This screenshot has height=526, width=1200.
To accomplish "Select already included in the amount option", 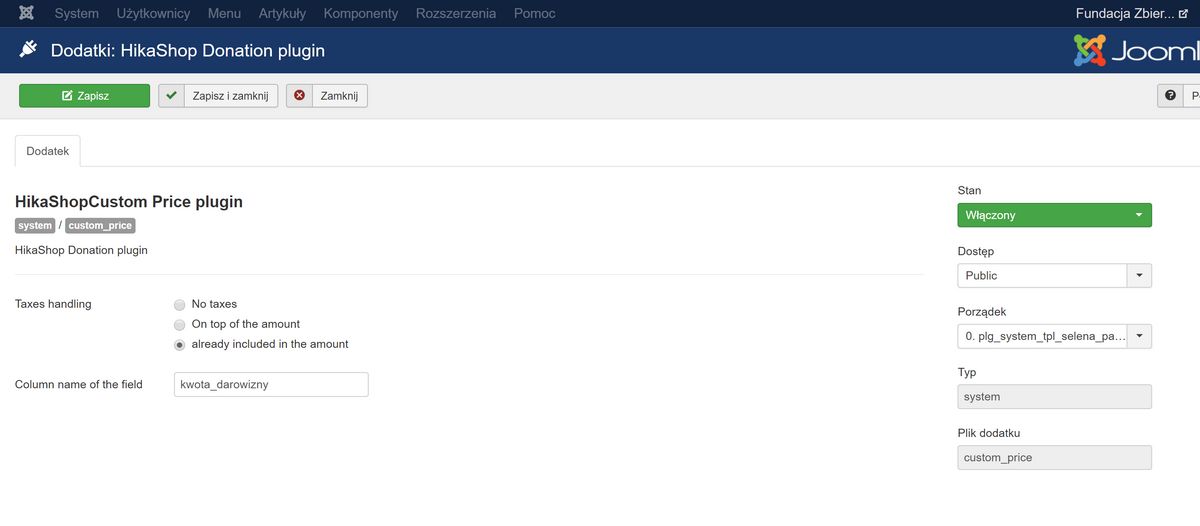I will (179, 345).
